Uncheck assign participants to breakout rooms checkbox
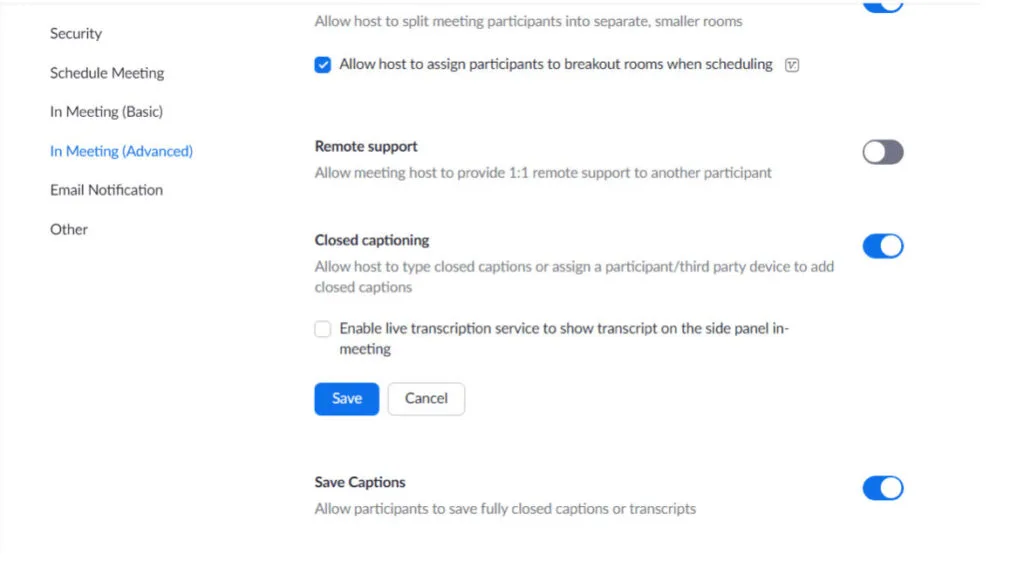The height and width of the screenshot is (562, 1024). pos(323,65)
